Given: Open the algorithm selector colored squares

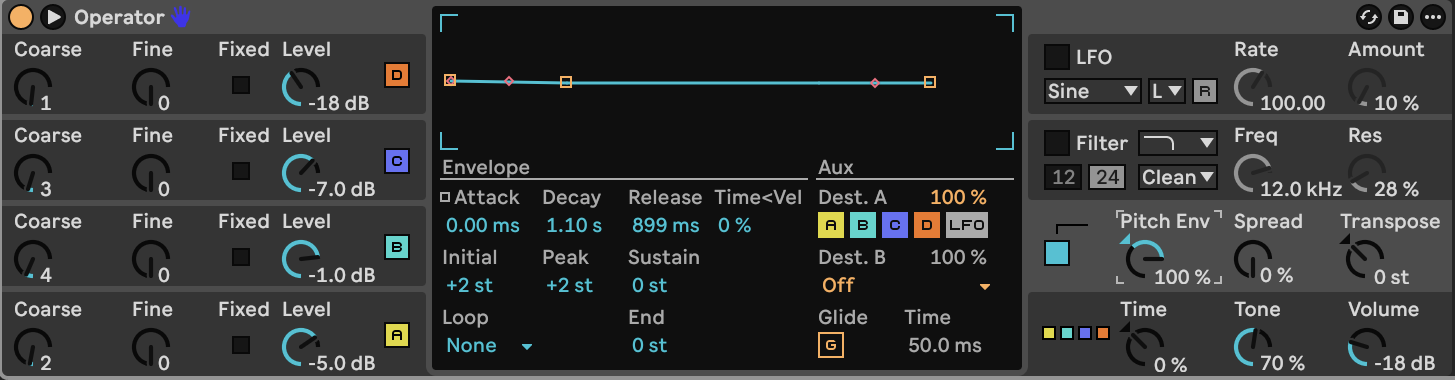Looking at the screenshot, I should tap(1075, 331).
